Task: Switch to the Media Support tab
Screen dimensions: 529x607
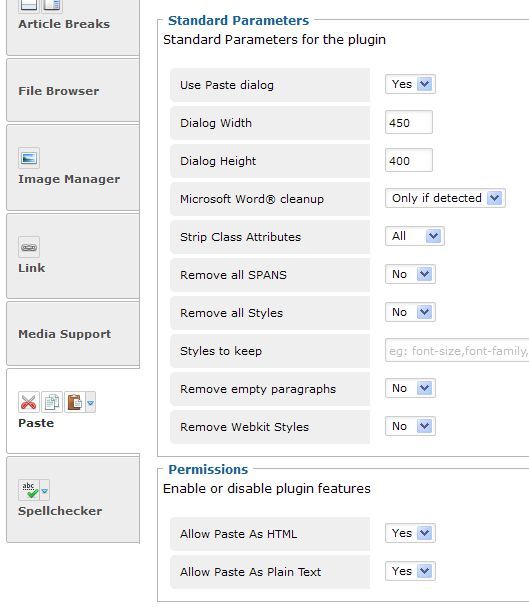Action: 73,334
